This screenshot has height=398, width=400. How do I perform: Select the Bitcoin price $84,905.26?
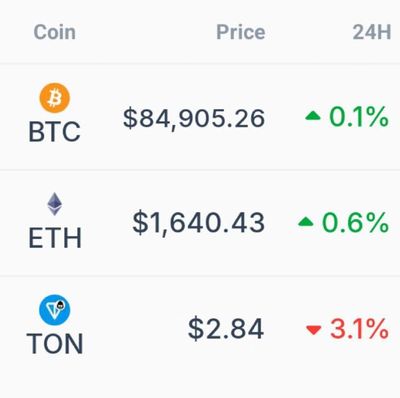[x=194, y=118]
